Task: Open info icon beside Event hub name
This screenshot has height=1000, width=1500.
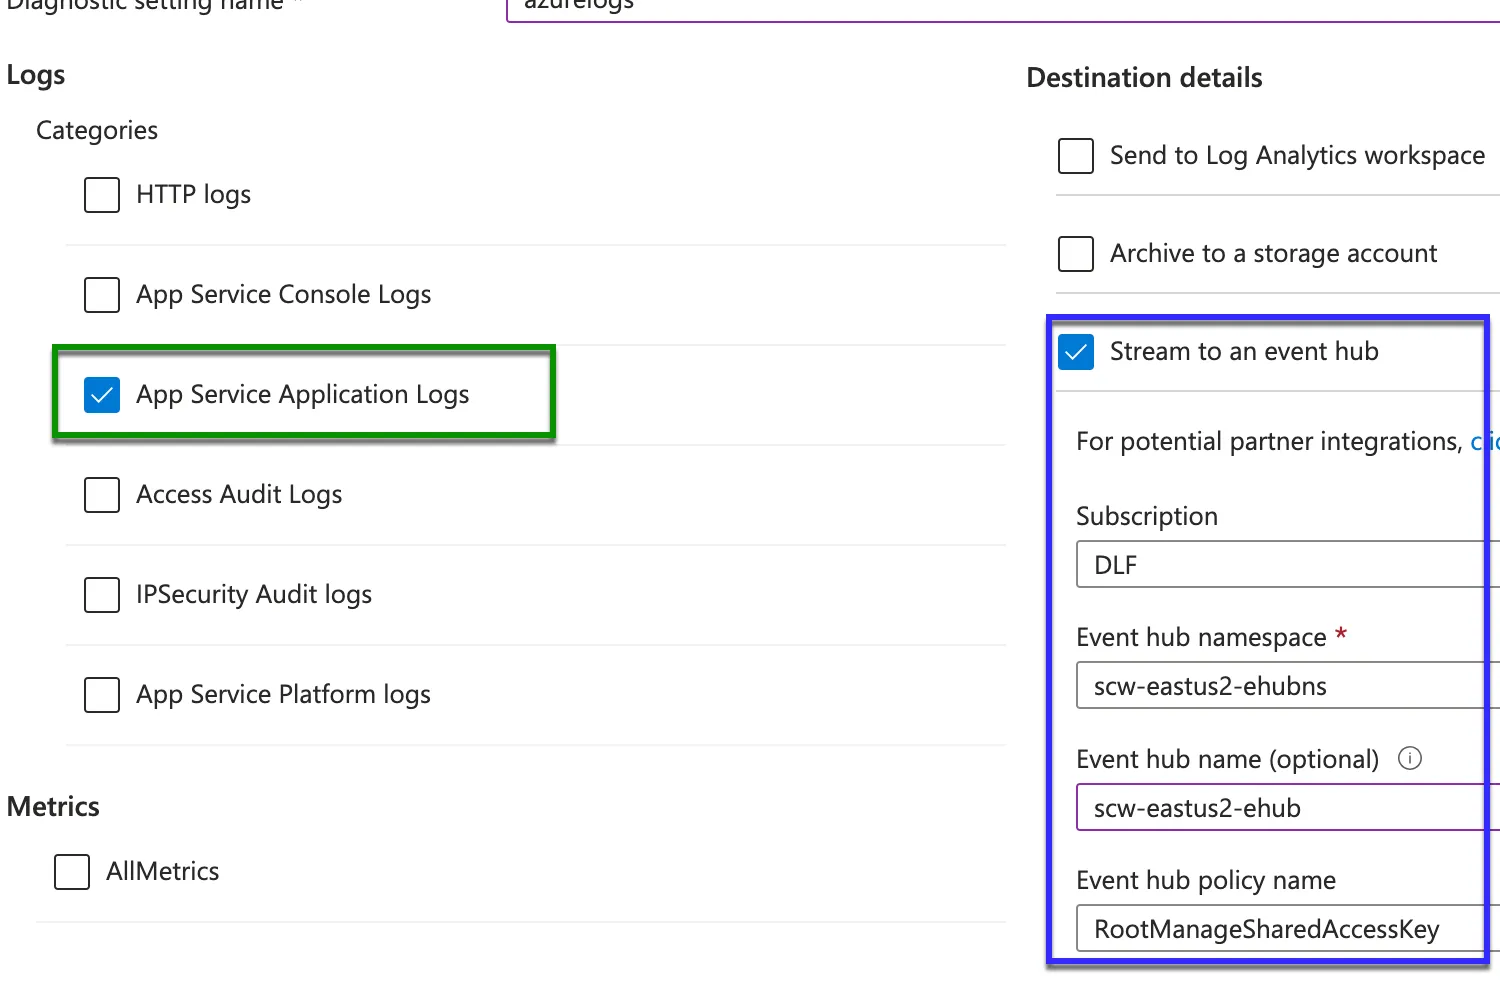Action: [x=1409, y=758]
